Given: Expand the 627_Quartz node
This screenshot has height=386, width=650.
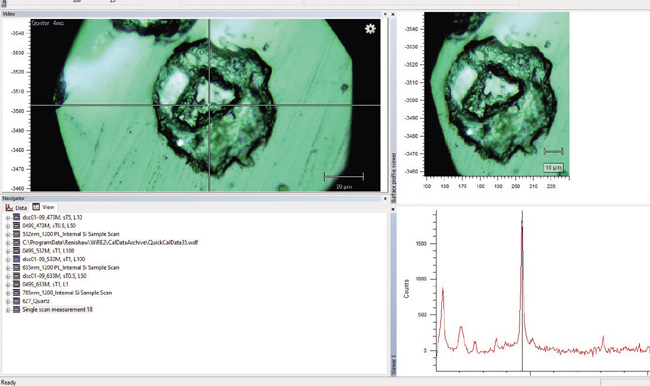Looking at the screenshot, I should point(8,301).
